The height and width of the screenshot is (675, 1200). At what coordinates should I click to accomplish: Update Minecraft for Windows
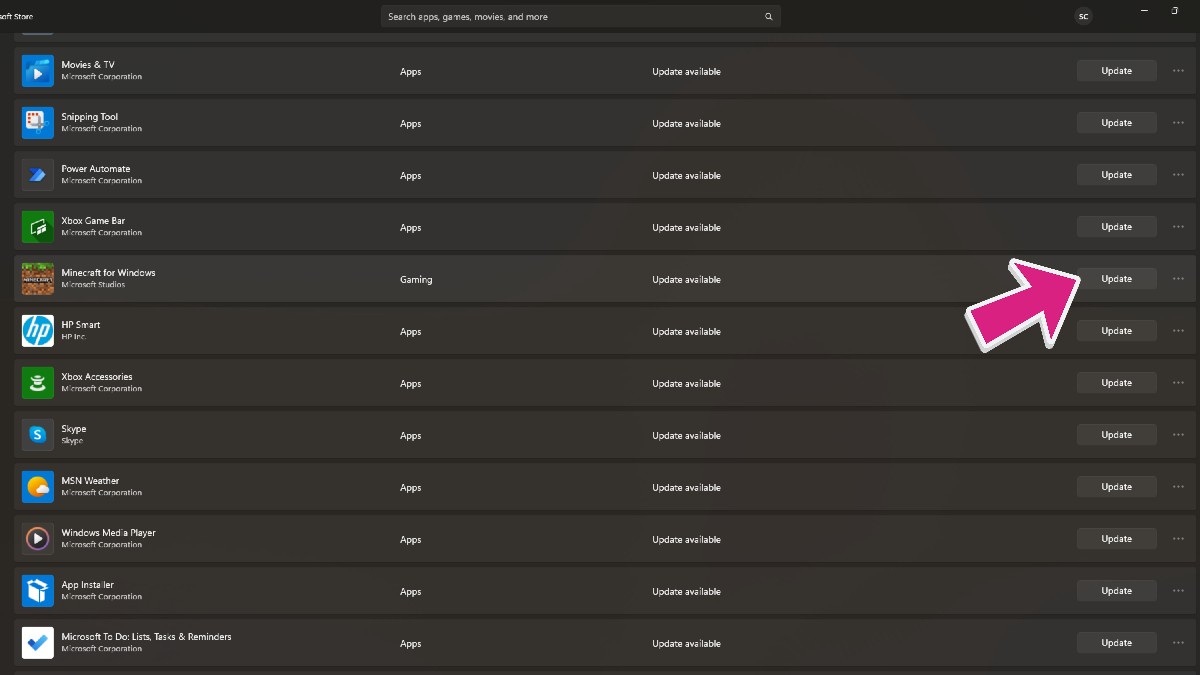coord(1116,279)
